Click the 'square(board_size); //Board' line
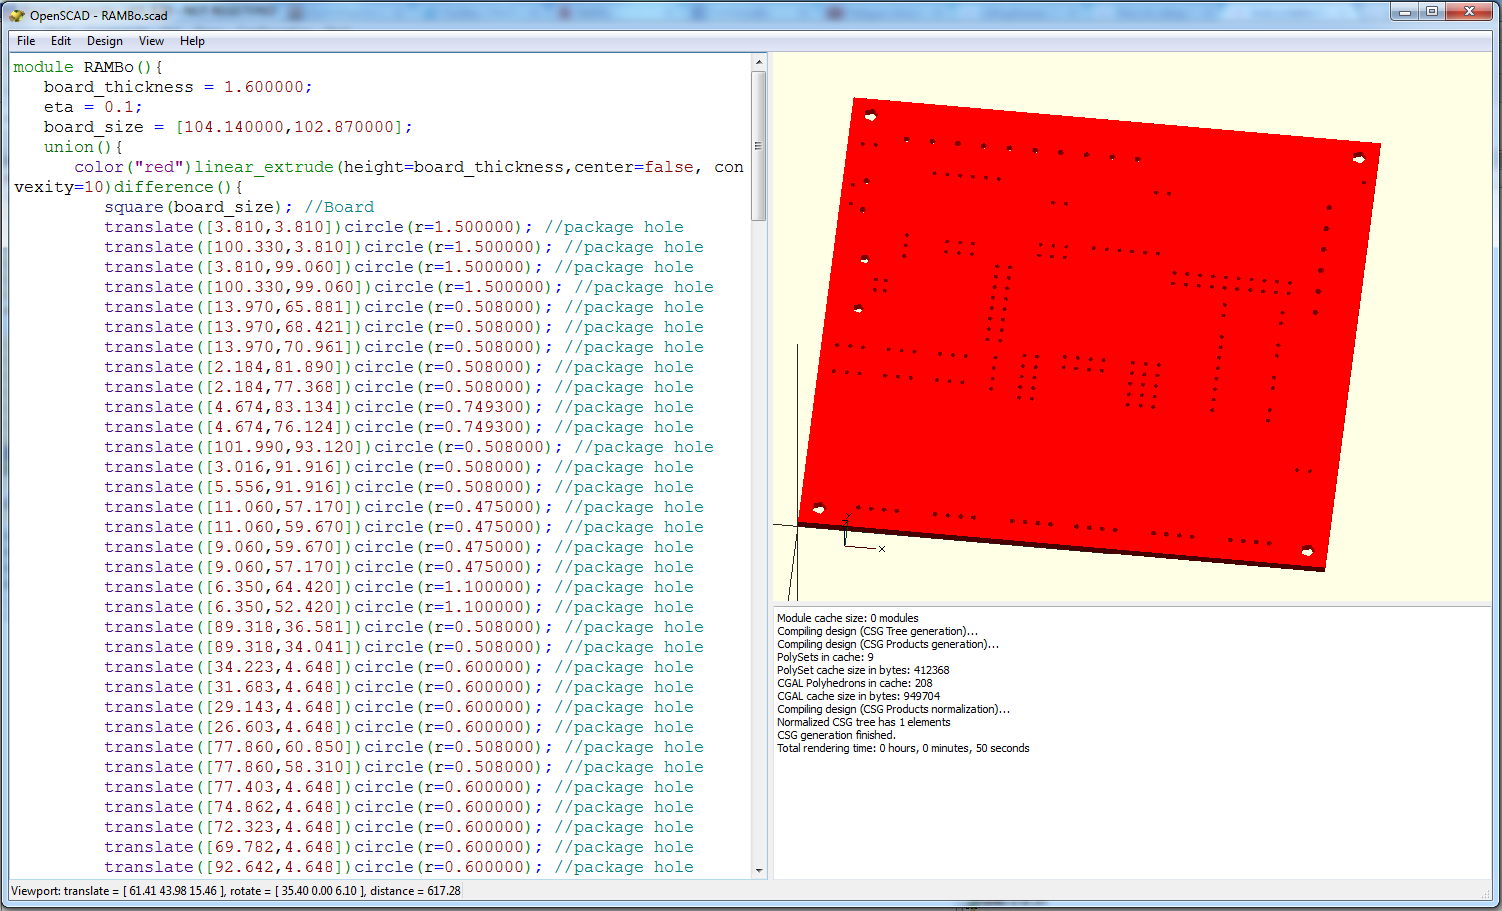The width and height of the screenshot is (1502, 911). pyautogui.click(x=239, y=207)
